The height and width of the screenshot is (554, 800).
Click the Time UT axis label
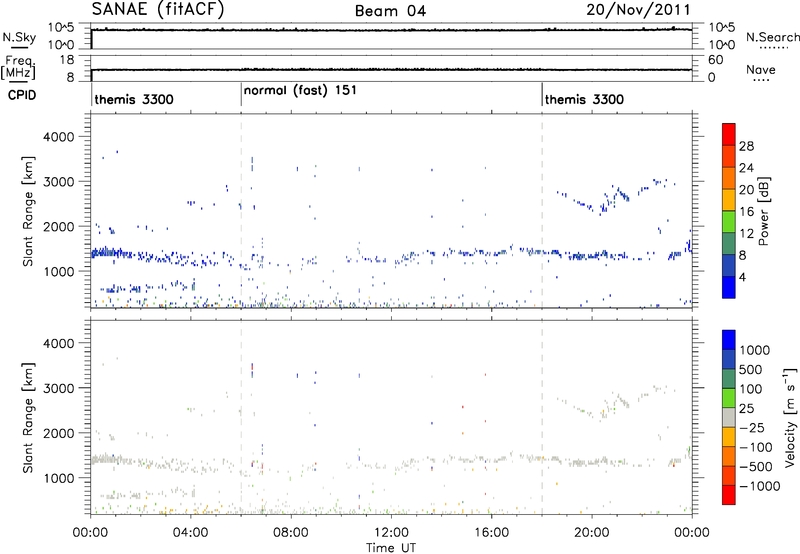tap(391, 547)
